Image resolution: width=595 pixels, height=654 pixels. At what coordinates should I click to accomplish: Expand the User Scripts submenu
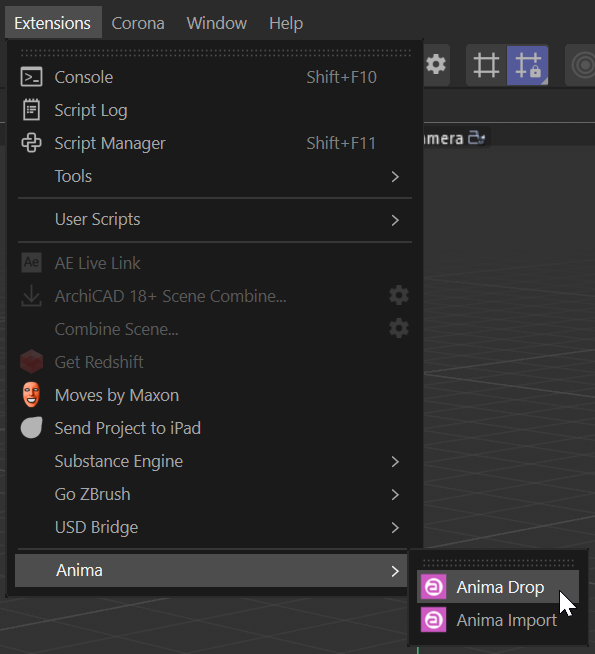pos(215,219)
